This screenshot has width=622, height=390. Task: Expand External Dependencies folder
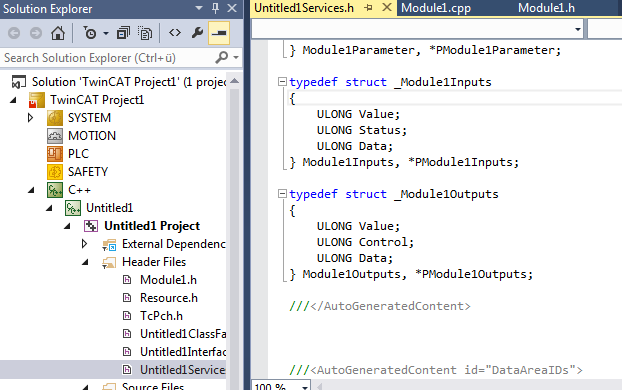click(x=84, y=244)
